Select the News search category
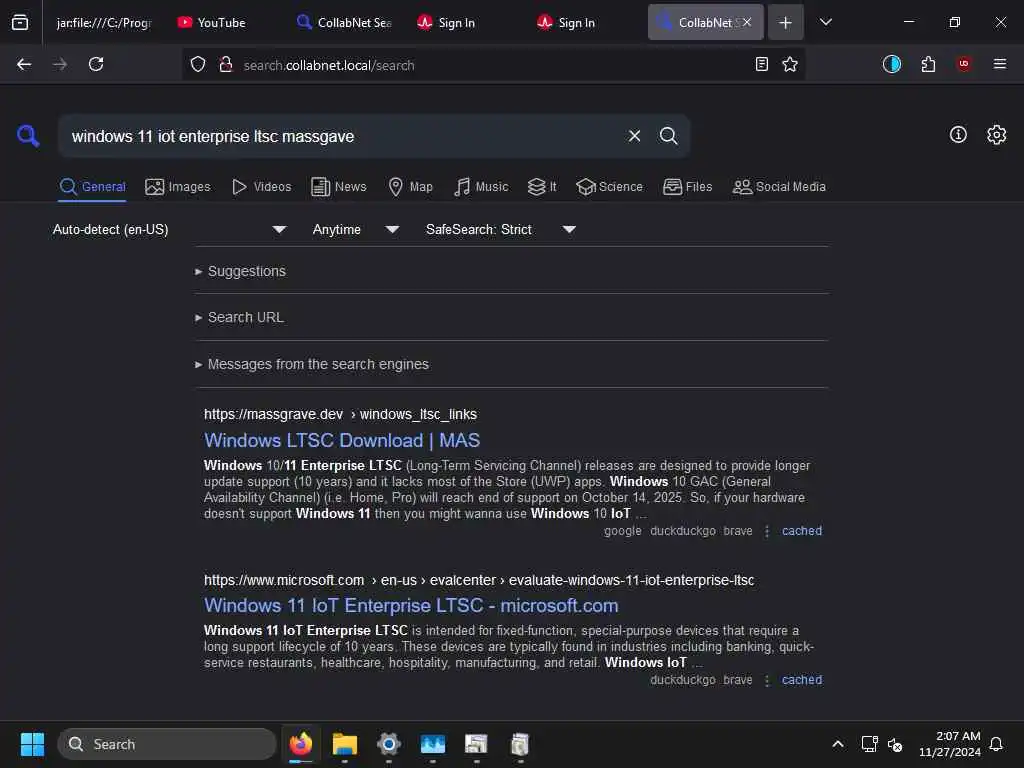1024x768 pixels. pyautogui.click(x=339, y=187)
